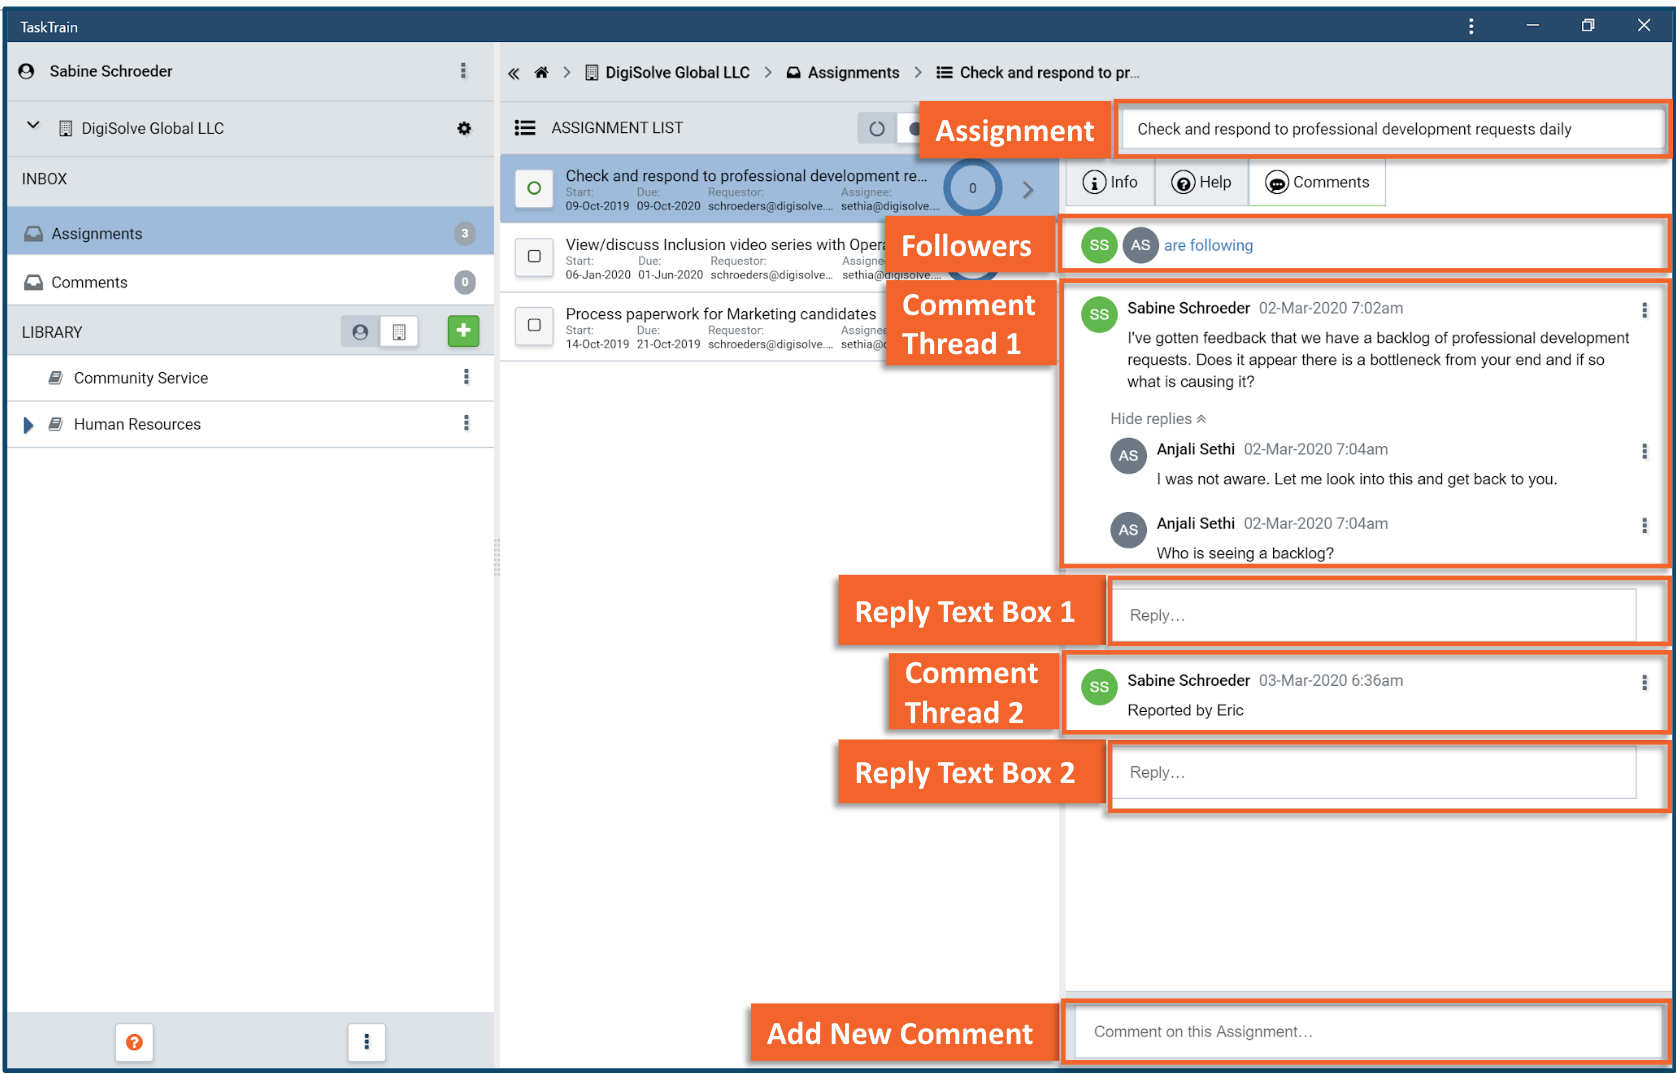Open Human Resources more options menu
Viewport: 1676px width, 1075px height.
click(x=466, y=423)
